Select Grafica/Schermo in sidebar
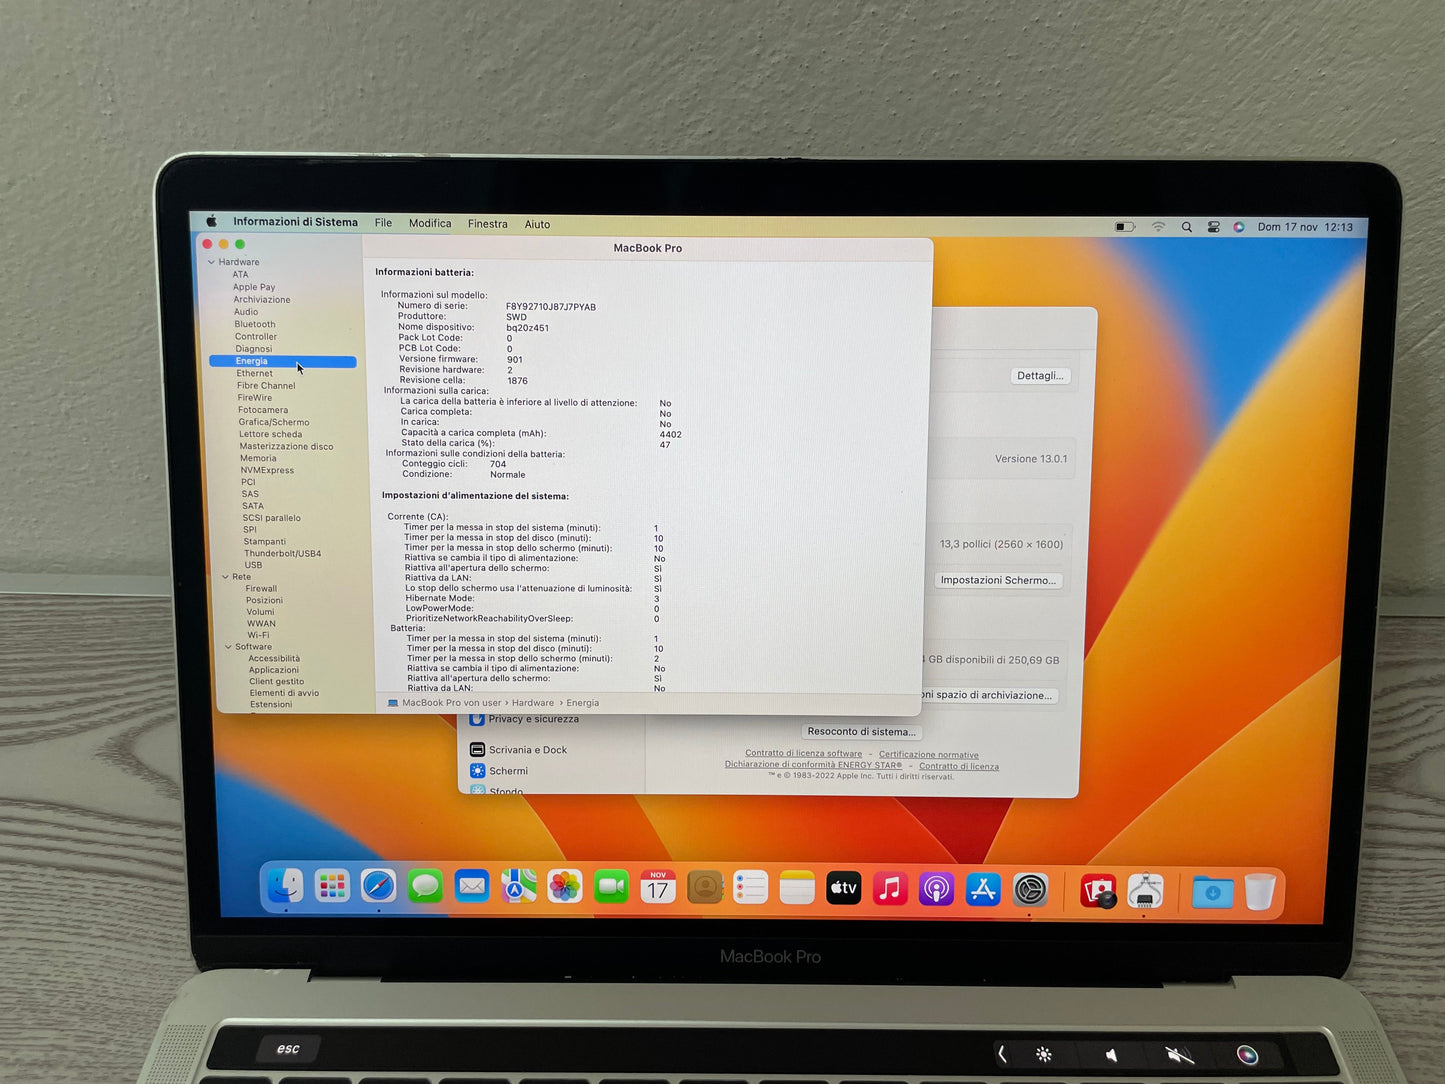The image size is (1445, 1084). click(x=274, y=422)
